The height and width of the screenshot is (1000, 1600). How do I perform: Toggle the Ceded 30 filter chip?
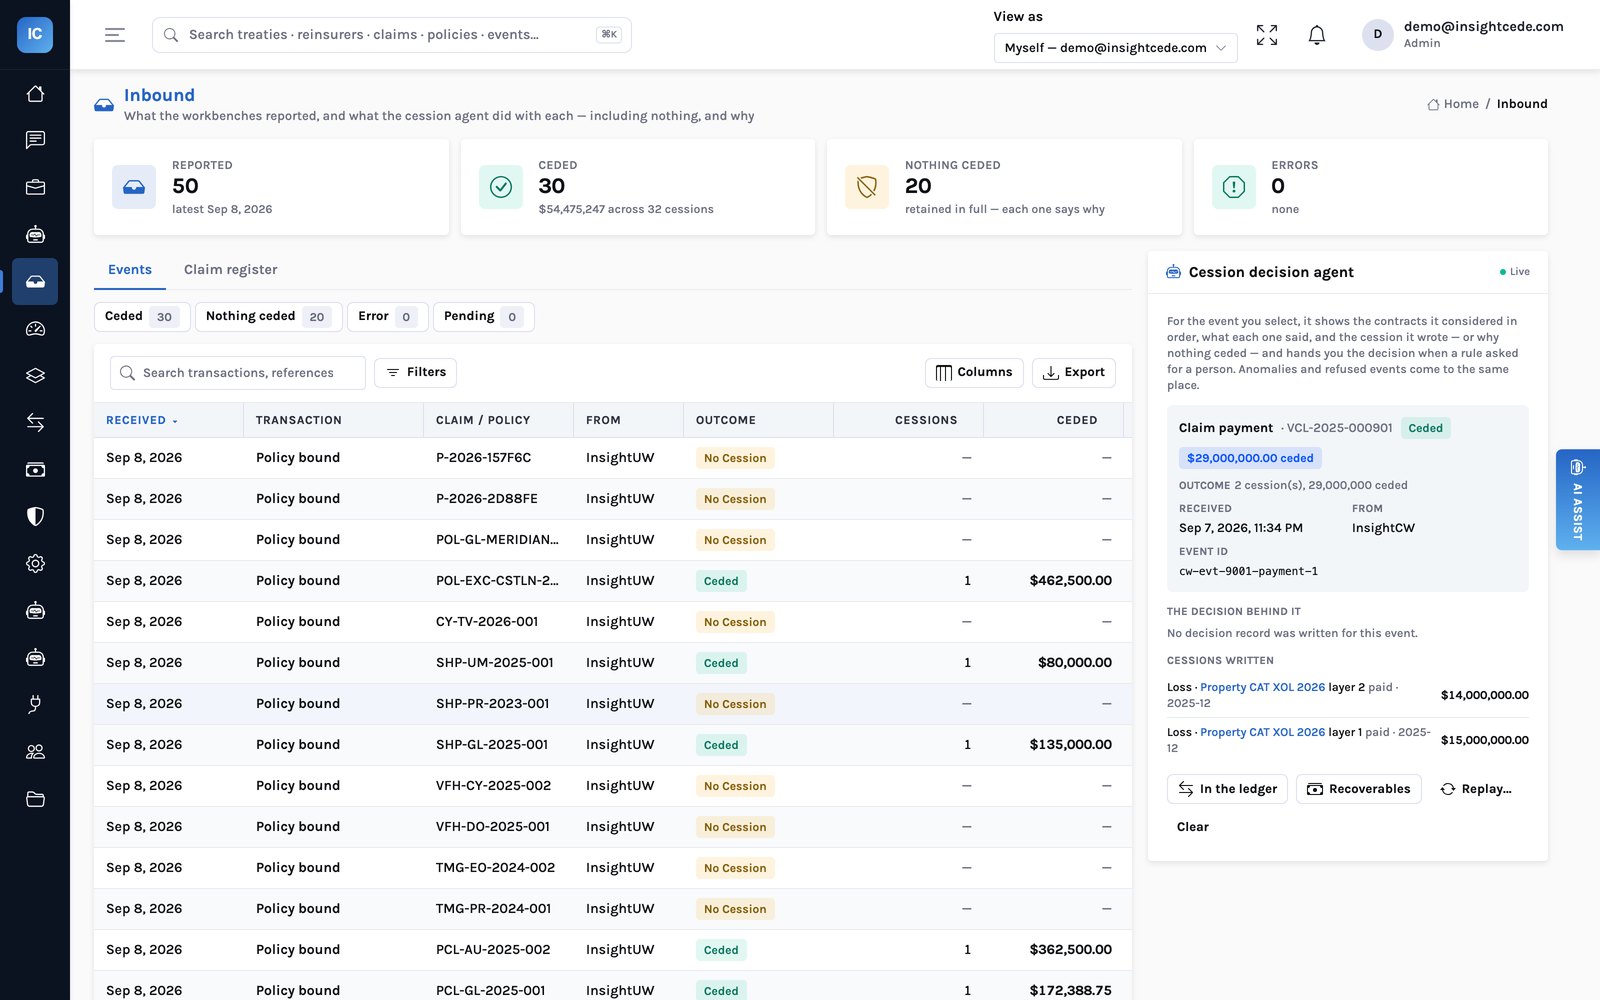point(143,317)
